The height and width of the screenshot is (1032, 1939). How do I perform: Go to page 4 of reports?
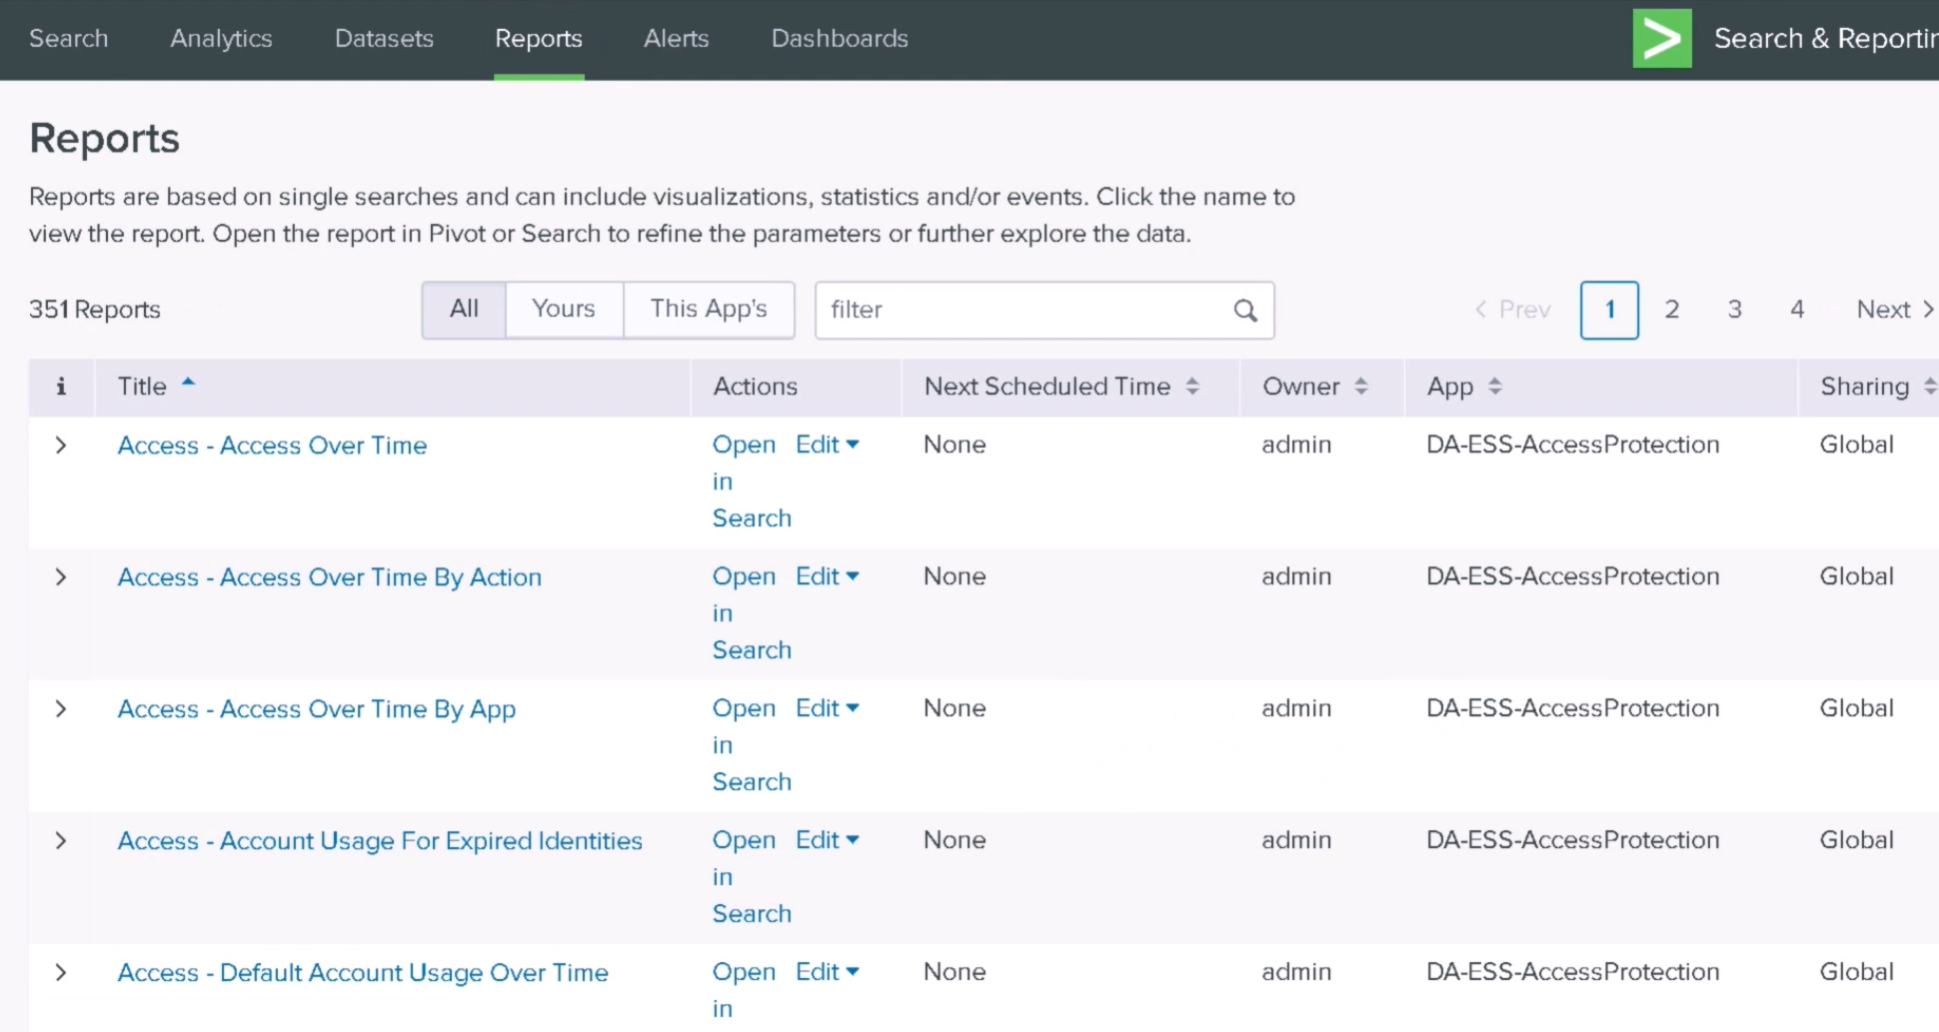tap(1797, 310)
